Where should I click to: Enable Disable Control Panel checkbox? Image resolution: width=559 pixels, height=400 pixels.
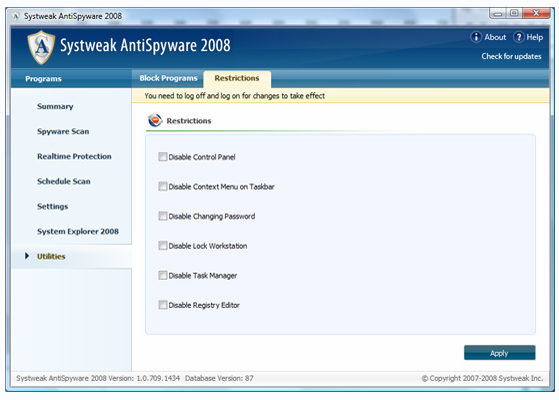click(x=163, y=157)
